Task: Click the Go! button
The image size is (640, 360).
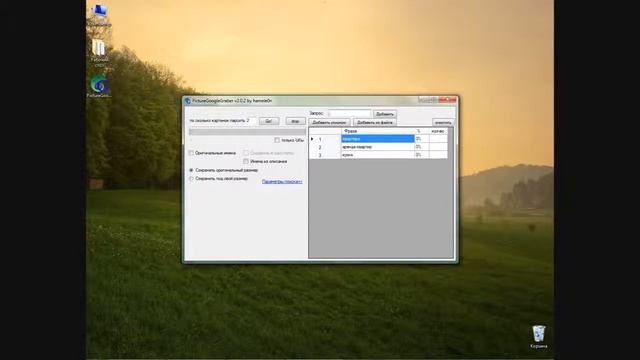Action: click(x=269, y=121)
